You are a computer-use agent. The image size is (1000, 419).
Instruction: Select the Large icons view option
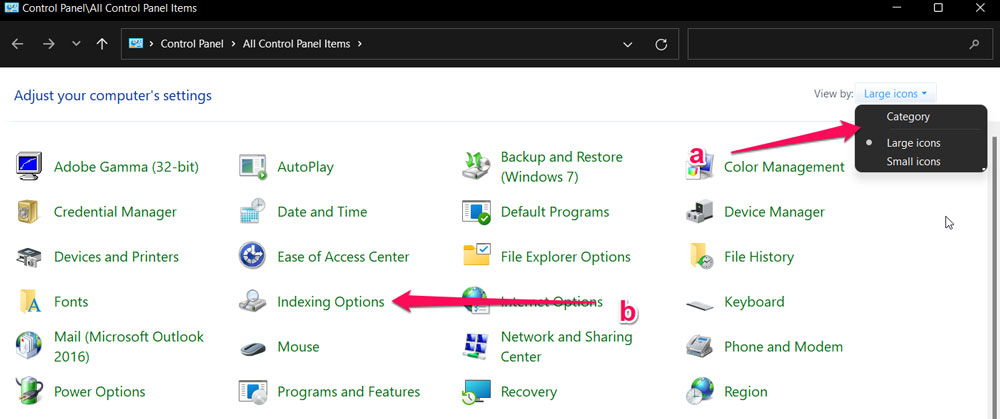(x=913, y=143)
